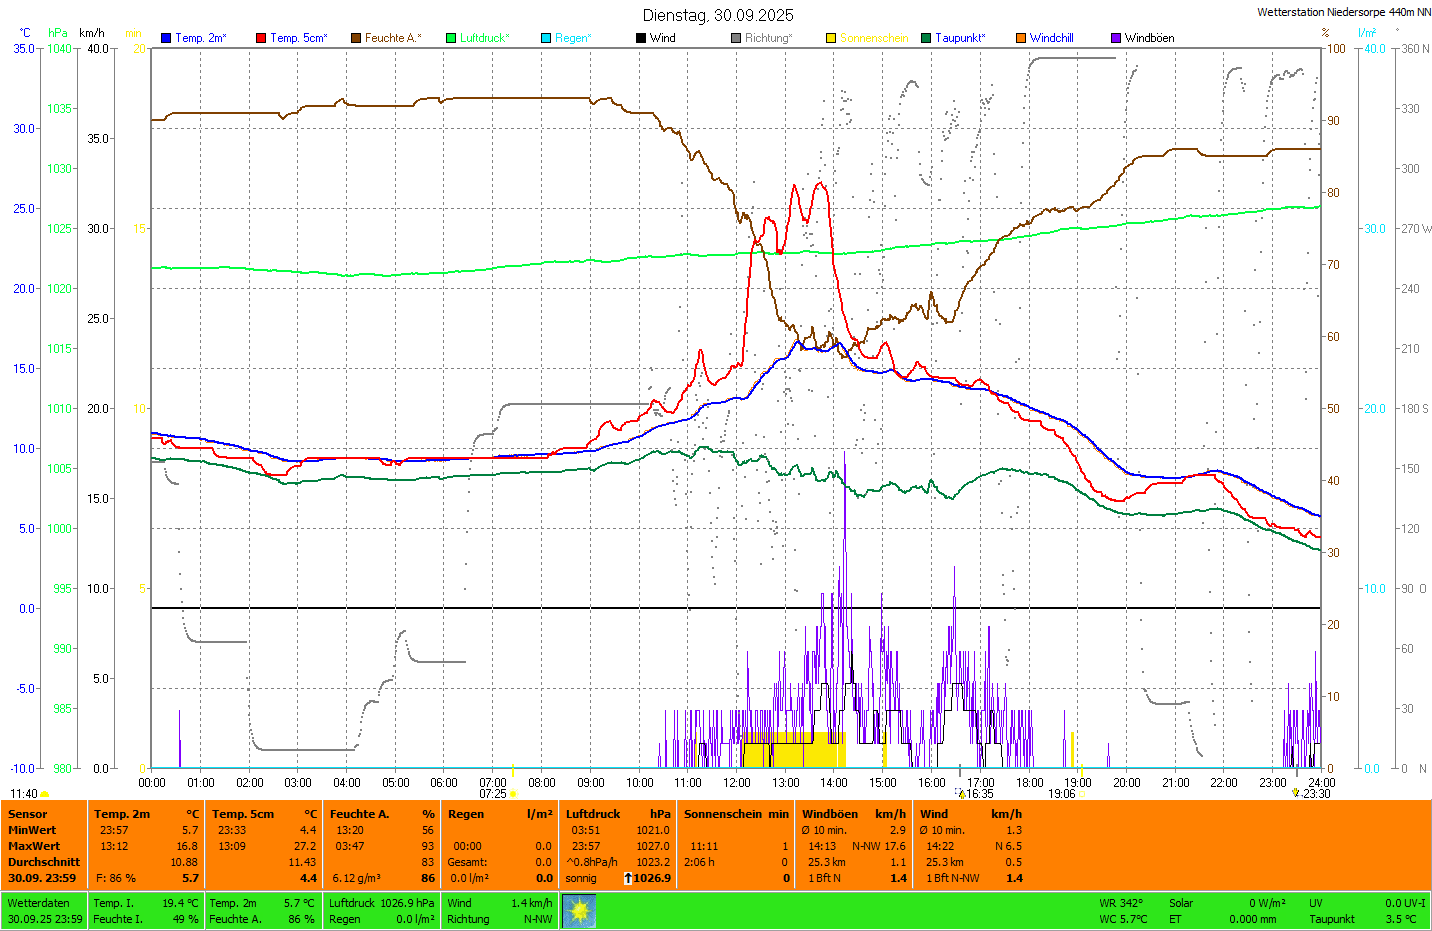Click the sunrise marker at 07:25
The height and width of the screenshot is (931, 1432).
coord(513,794)
